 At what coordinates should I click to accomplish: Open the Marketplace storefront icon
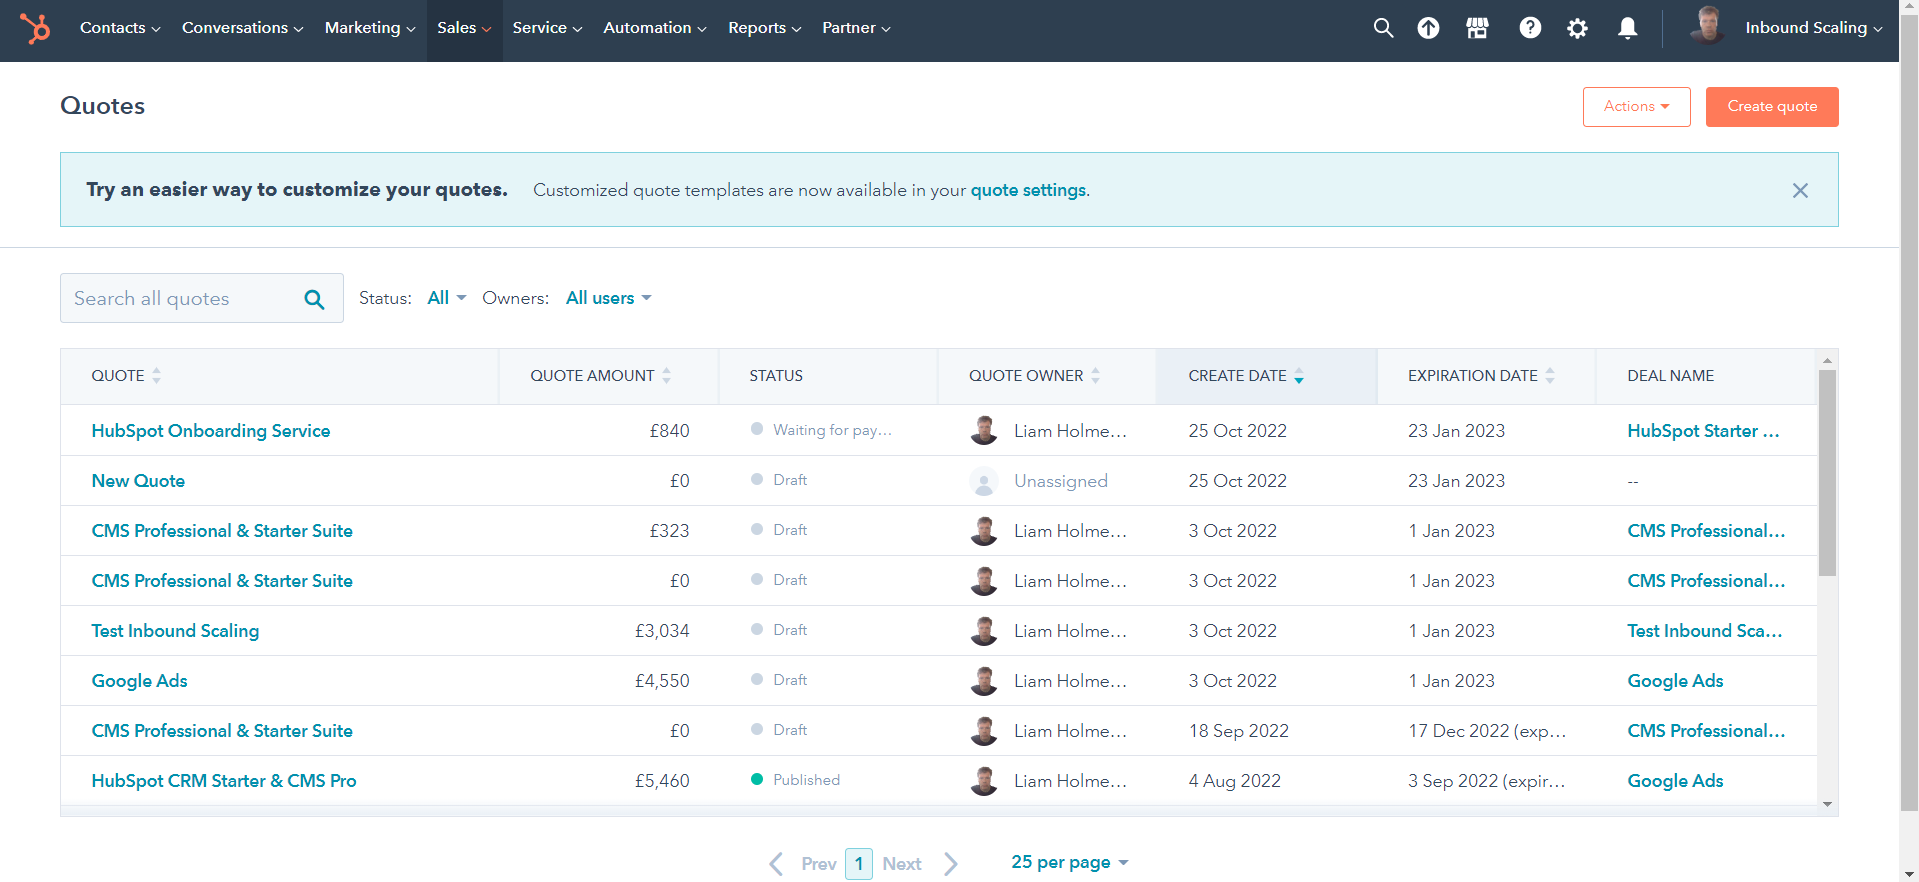coord(1477,28)
